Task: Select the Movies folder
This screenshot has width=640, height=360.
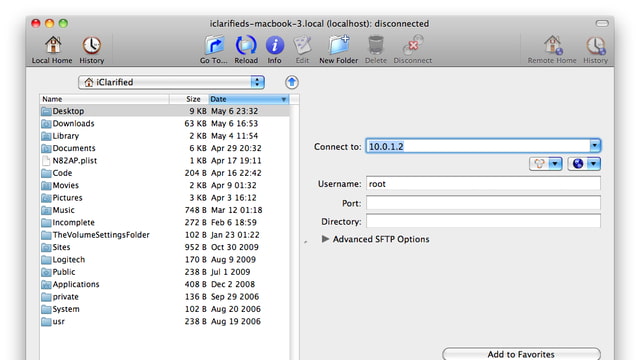Action: point(164,185)
